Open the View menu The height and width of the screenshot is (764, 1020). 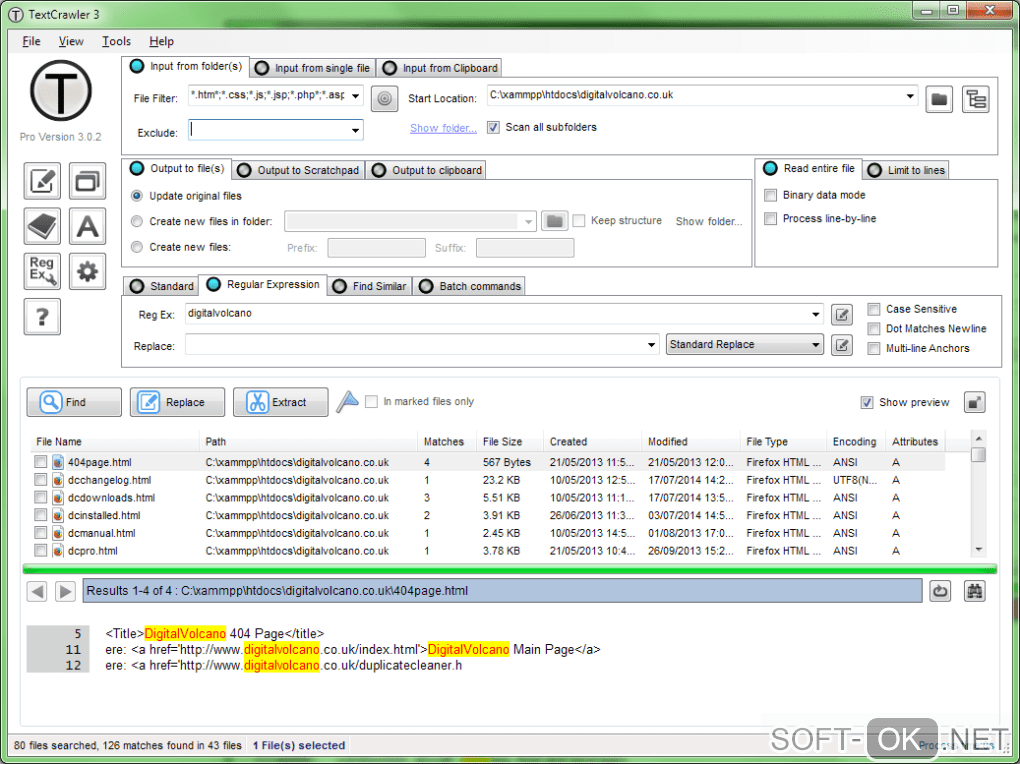pos(71,41)
